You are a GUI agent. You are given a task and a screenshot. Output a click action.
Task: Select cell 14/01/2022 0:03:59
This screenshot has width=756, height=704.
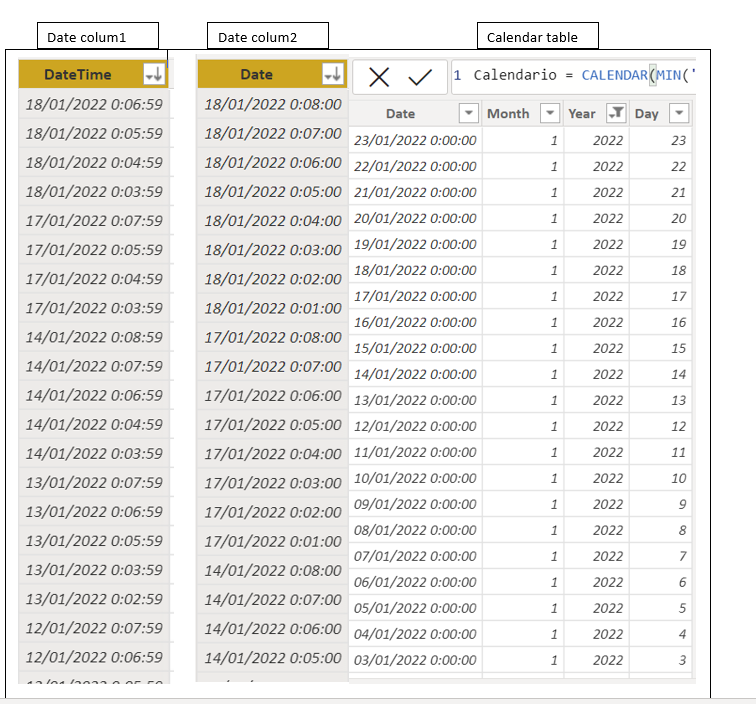point(94,453)
